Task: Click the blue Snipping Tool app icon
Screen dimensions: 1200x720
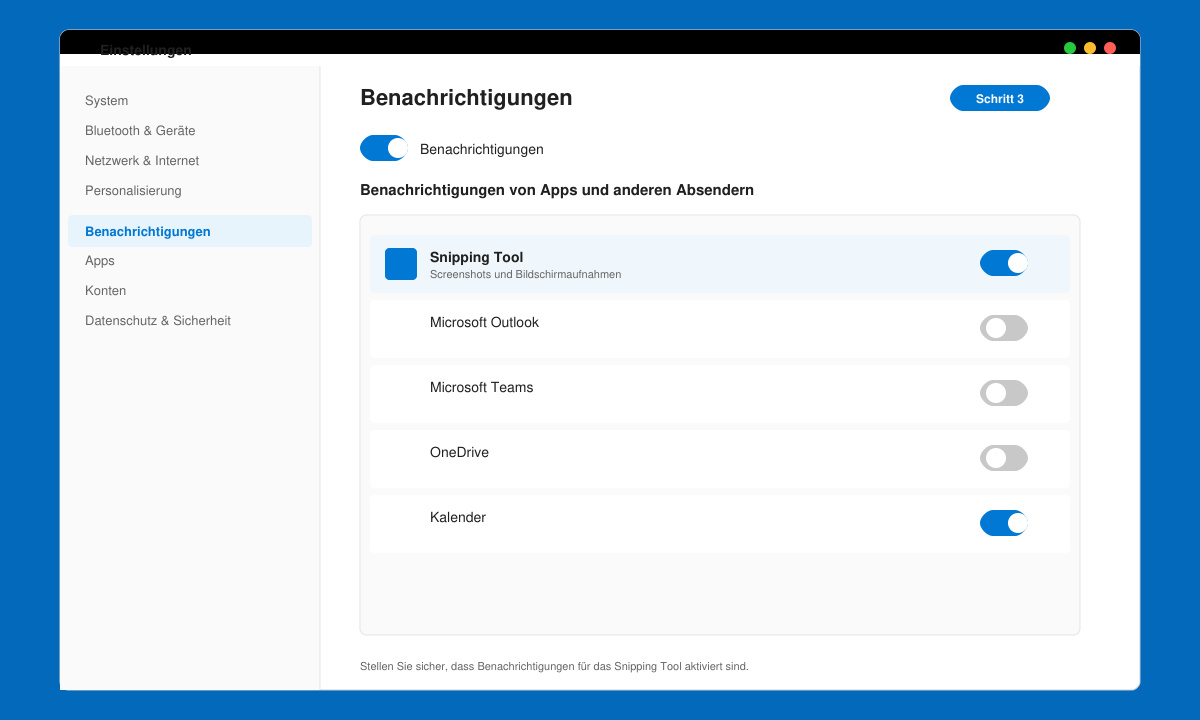Action: (401, 264)
